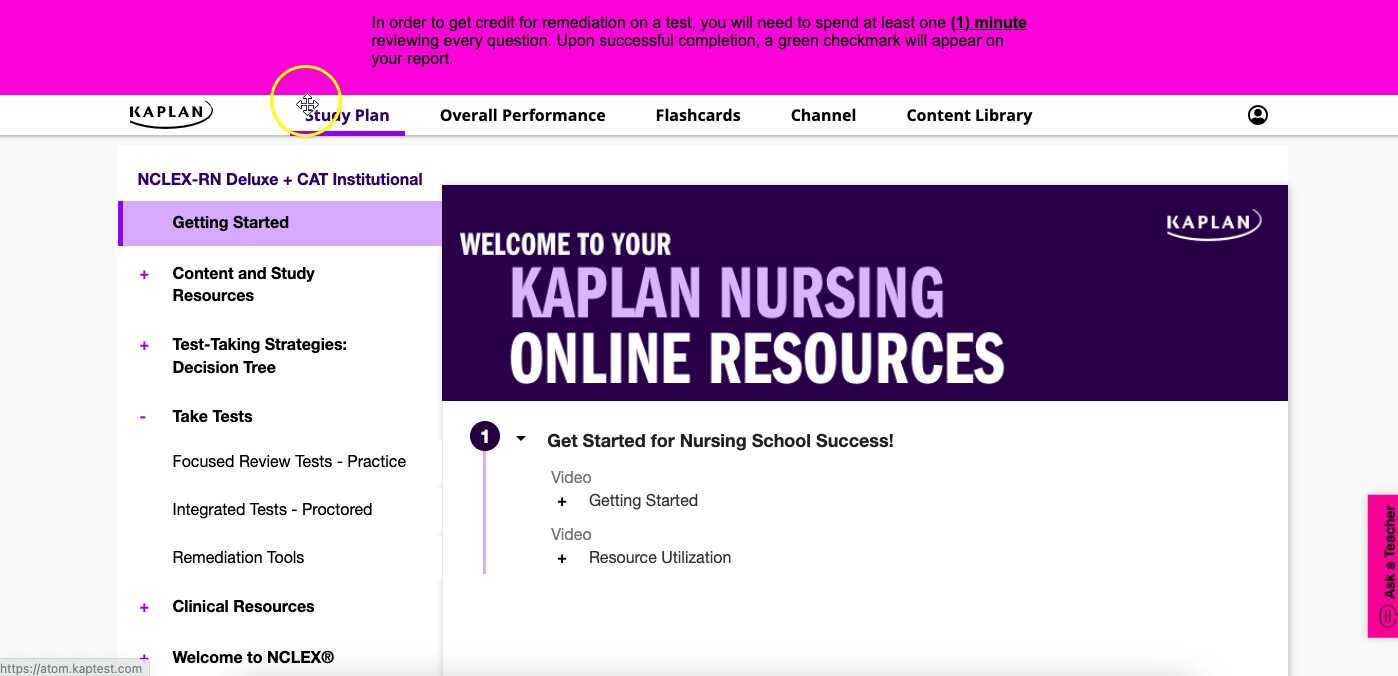1398x676 pixels.
Task: Select Remediation Tools under Take Tests
Action: pyautogui.click(x=238, y=557)
